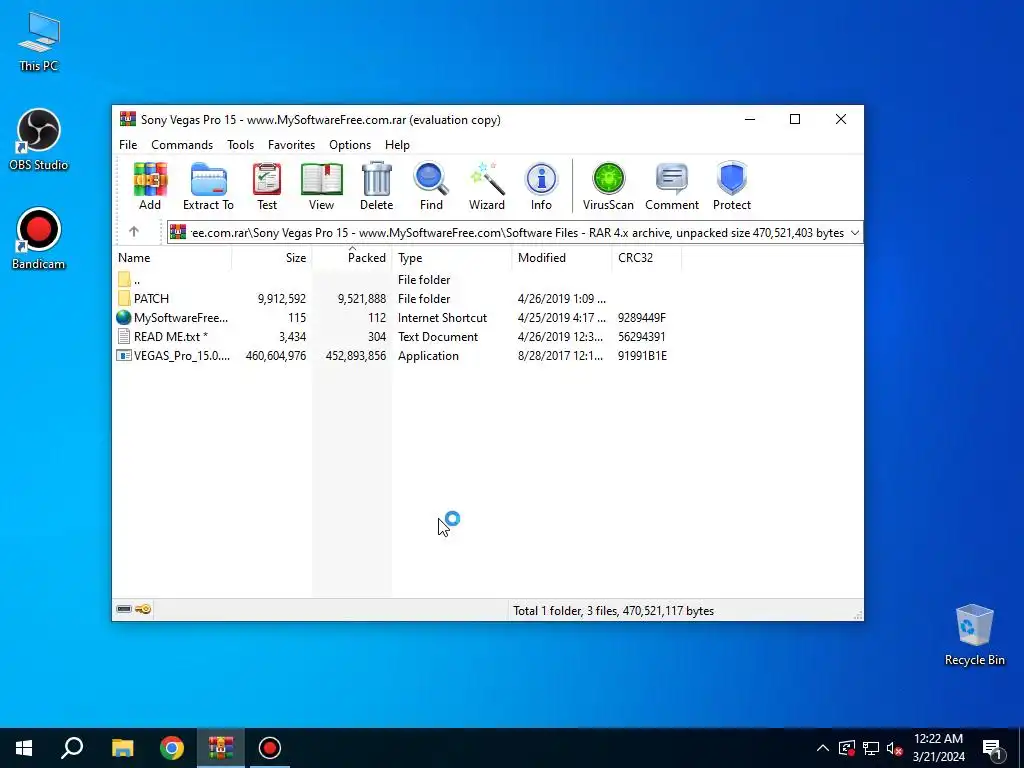The image size is (1024, 768).
Task: Sort by the Size column header
Action: pos(272,258)
